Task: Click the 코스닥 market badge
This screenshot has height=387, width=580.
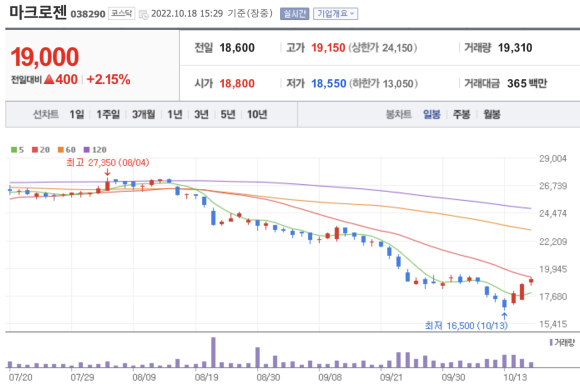Action: (121, 14)
